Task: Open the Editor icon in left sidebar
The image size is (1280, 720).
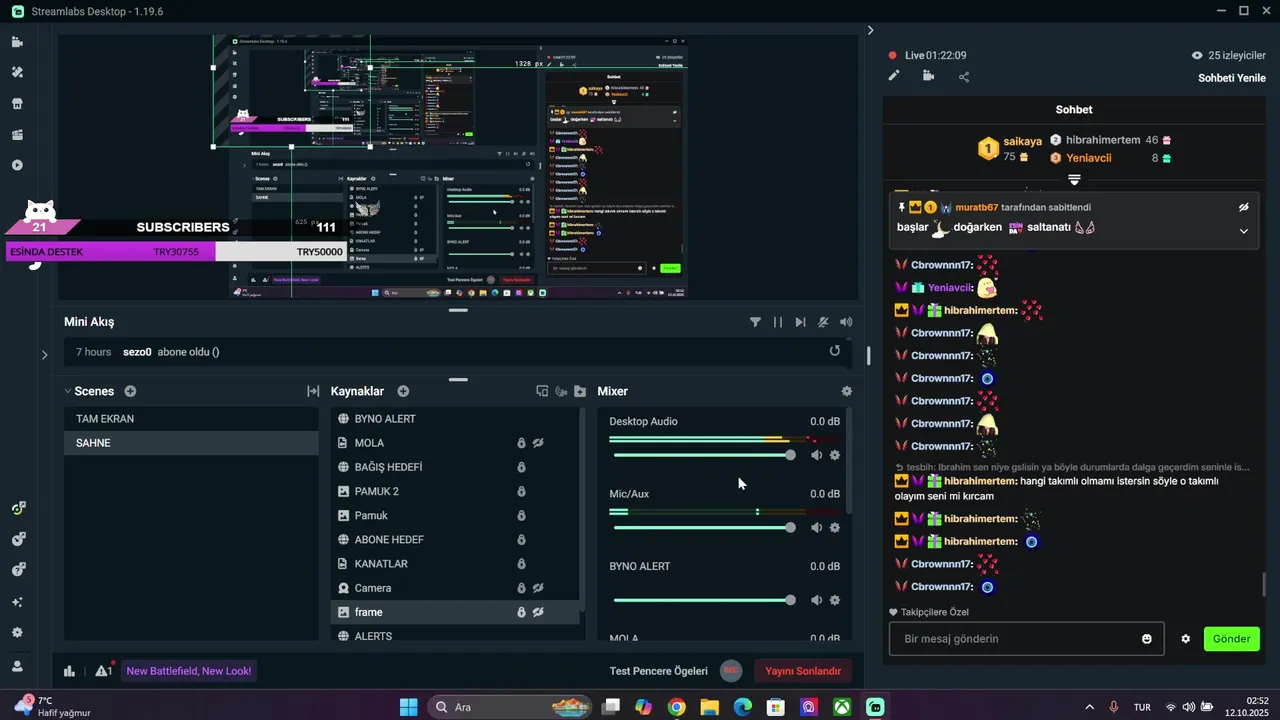Action: pos(17,42)
